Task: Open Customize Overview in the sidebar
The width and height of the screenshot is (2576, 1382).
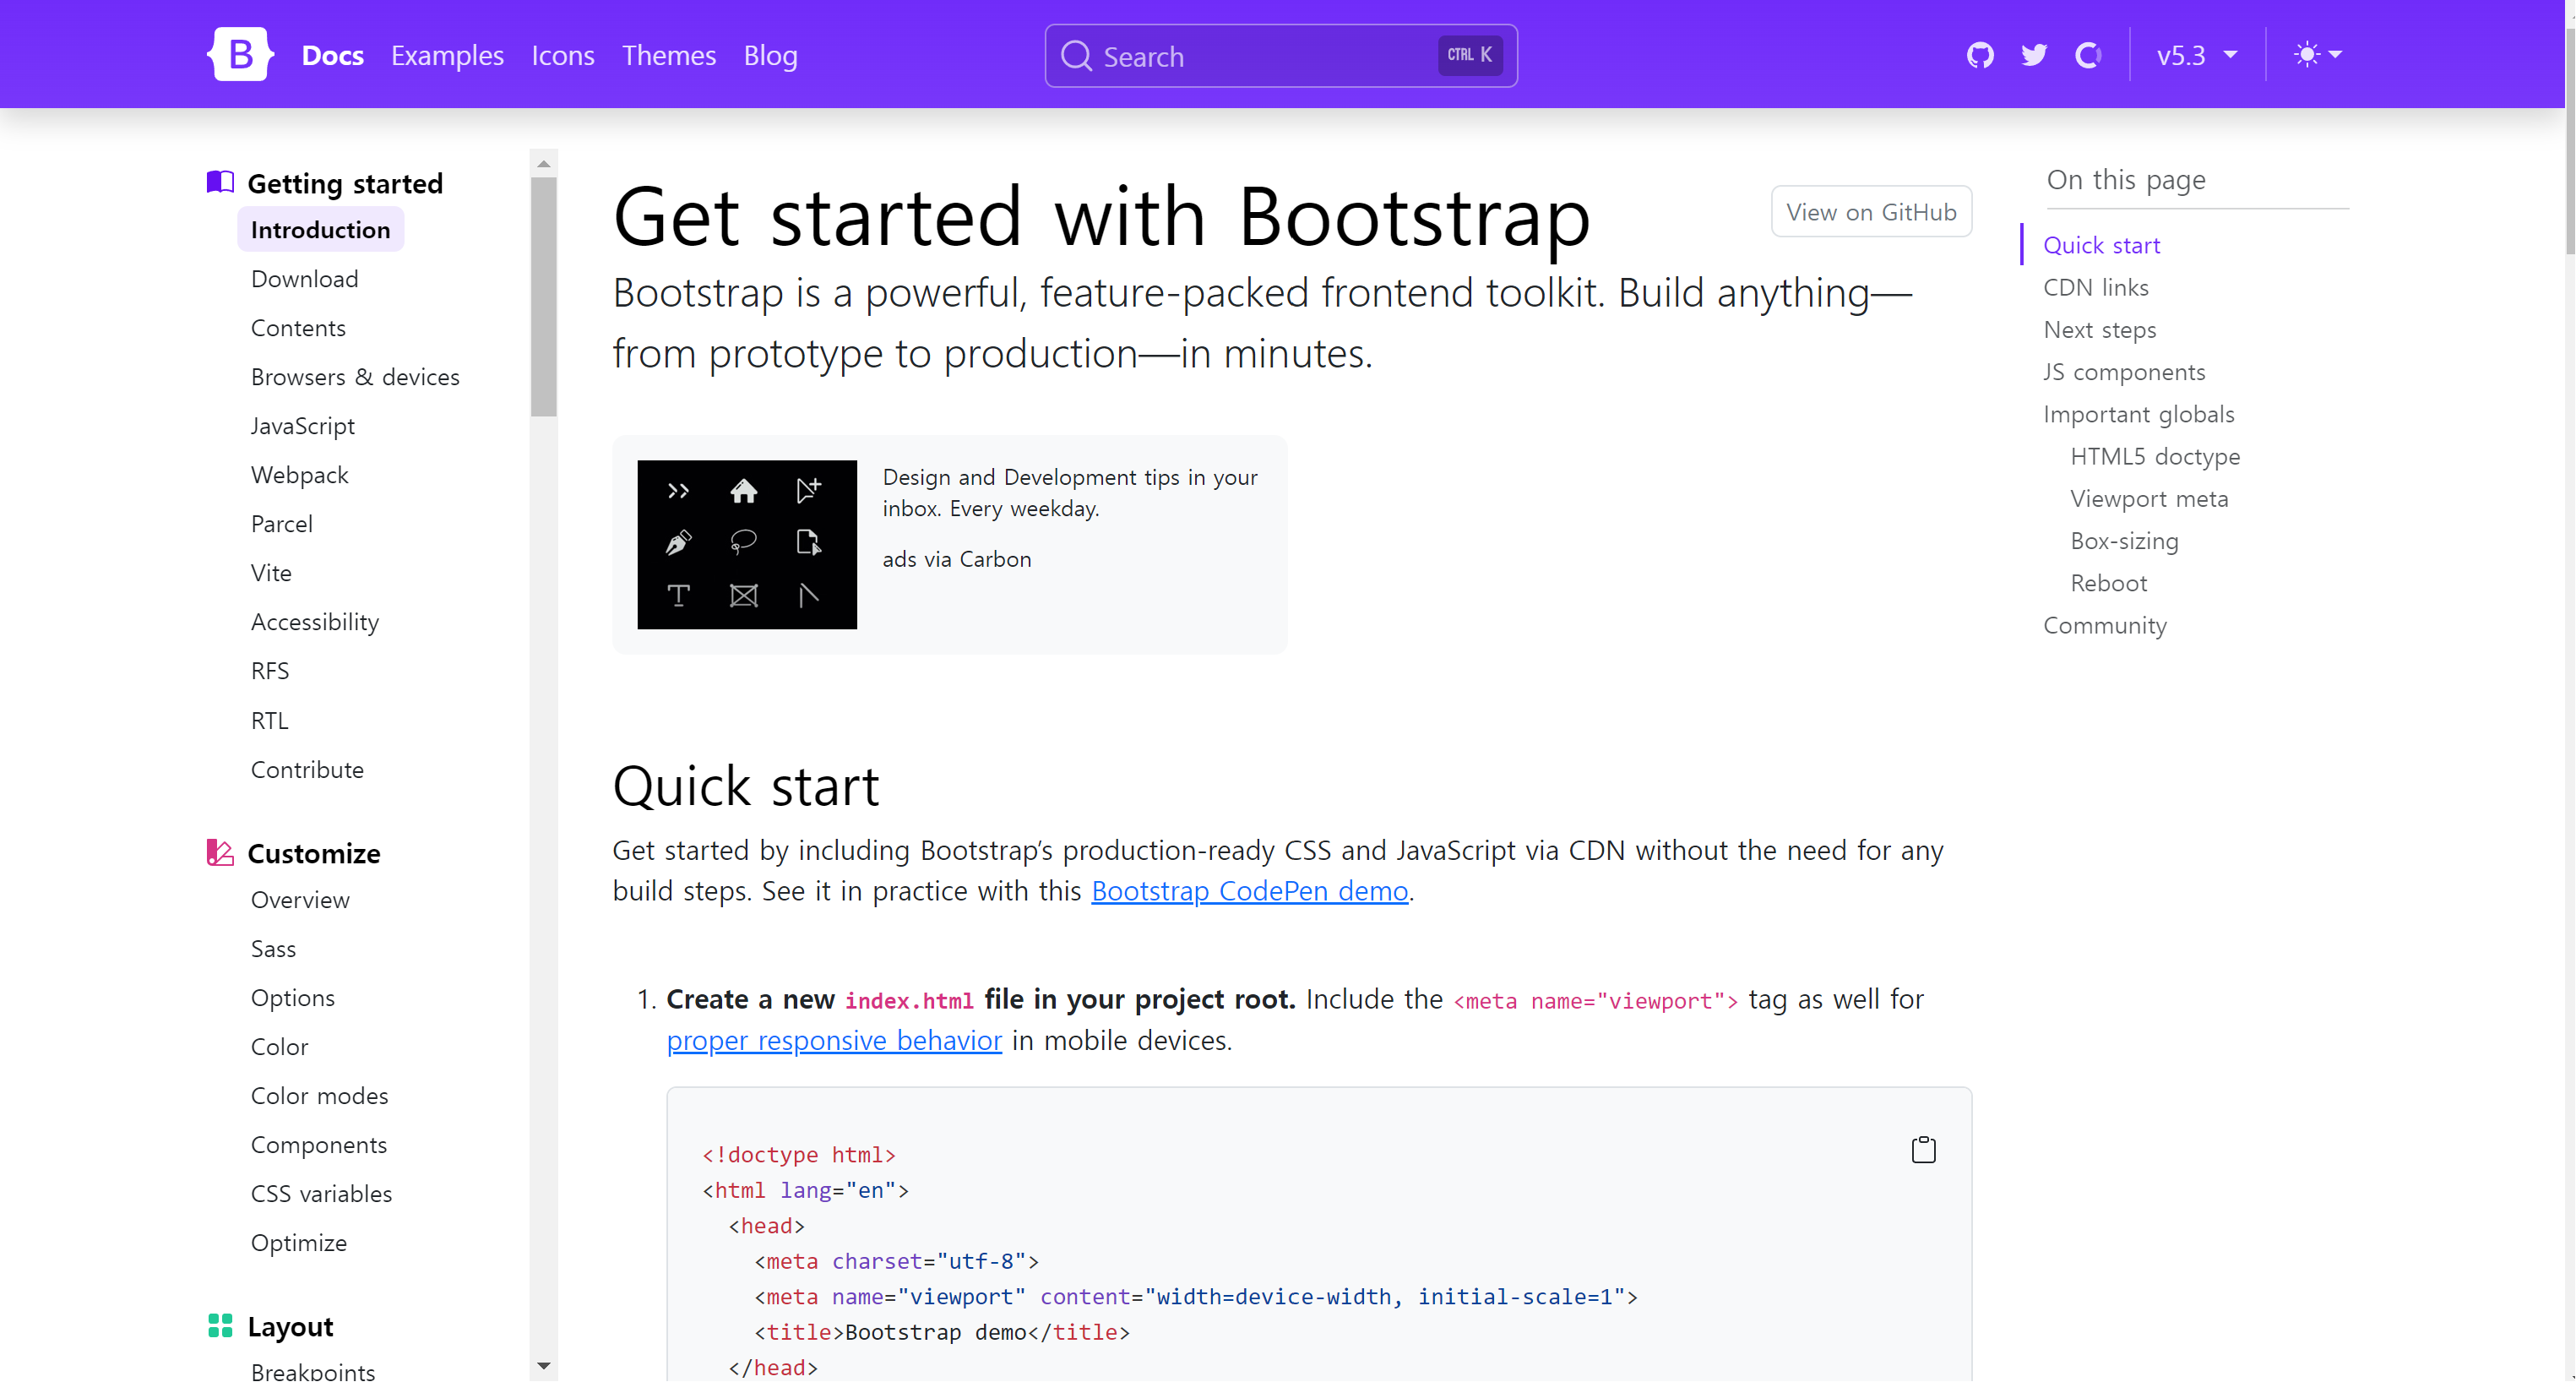Action: pyautogui.click(x=300, y=899)
